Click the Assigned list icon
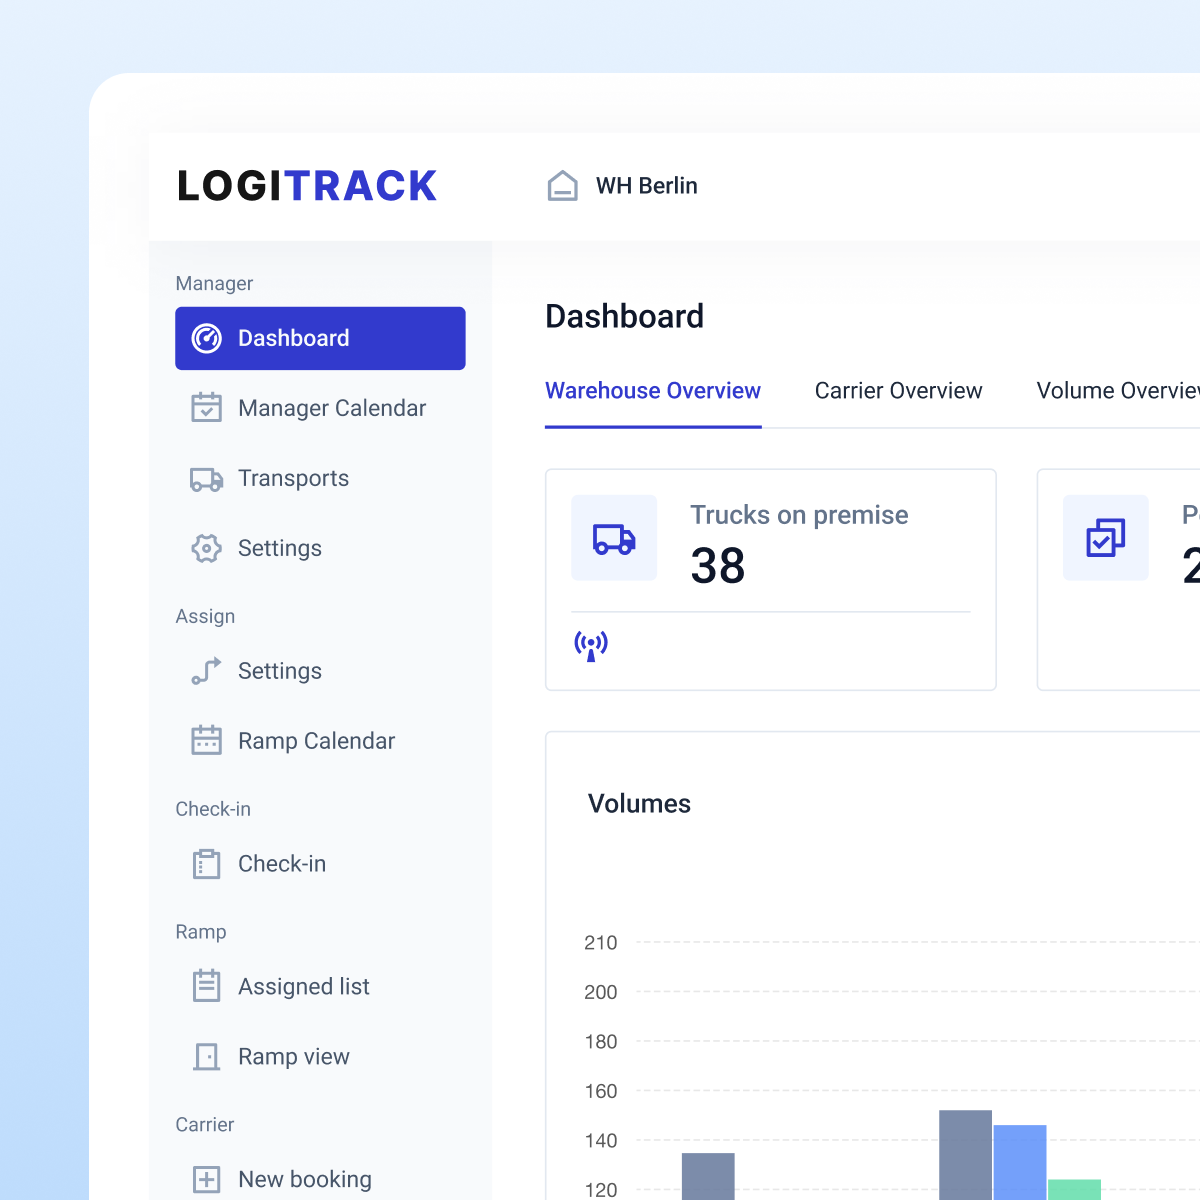The image size is (1200, 1200). [x=206, y=986]
